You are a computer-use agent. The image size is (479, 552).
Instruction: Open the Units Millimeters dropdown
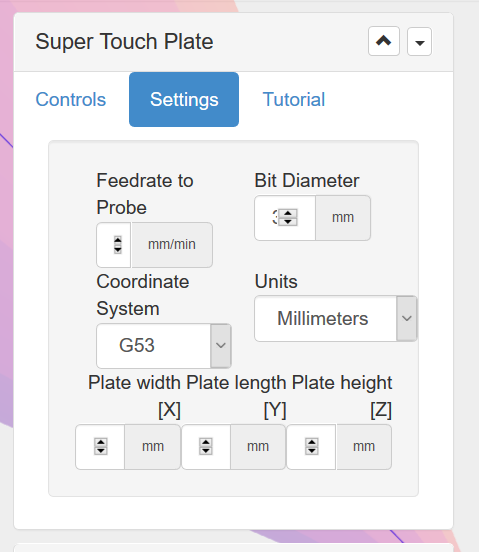(336, 319)
